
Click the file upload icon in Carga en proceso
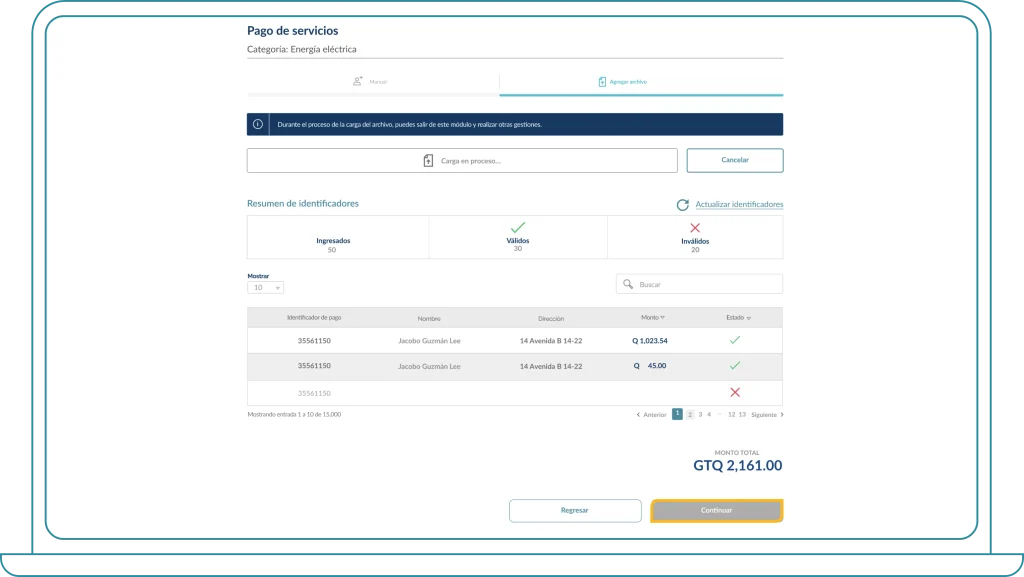point(429,161)
